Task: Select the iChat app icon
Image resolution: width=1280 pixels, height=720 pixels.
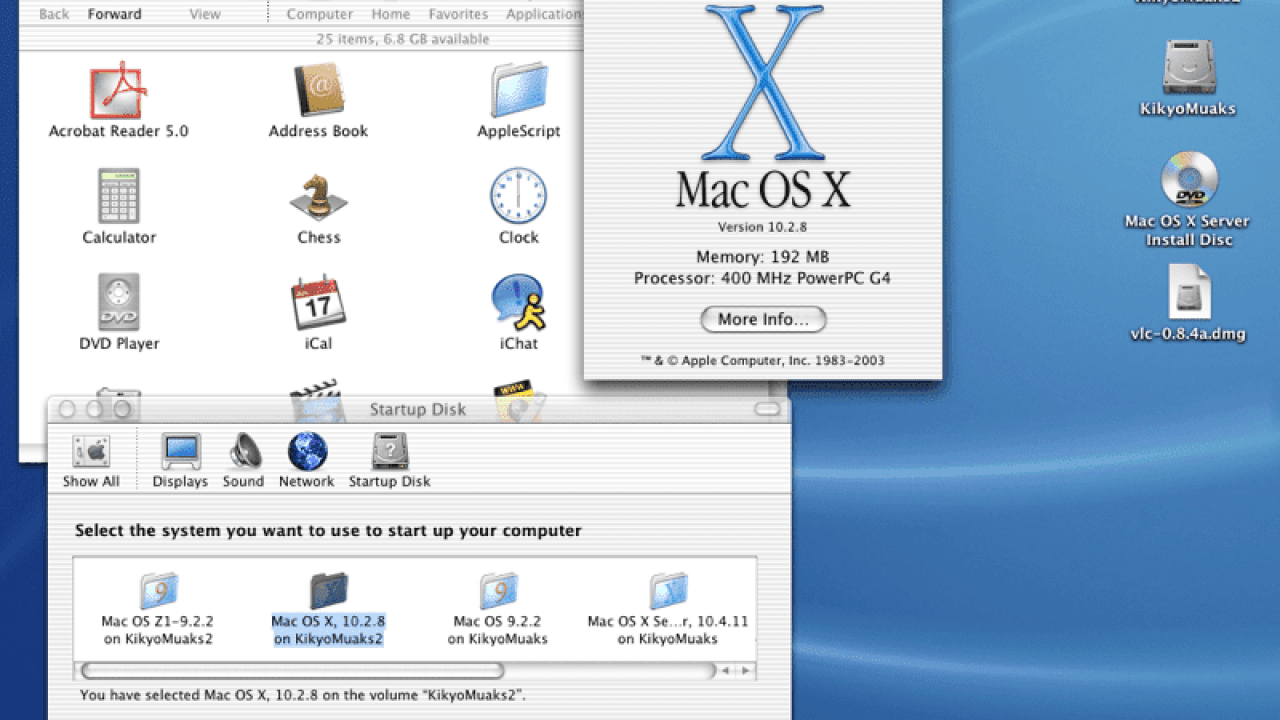Action: click(519, 303)
